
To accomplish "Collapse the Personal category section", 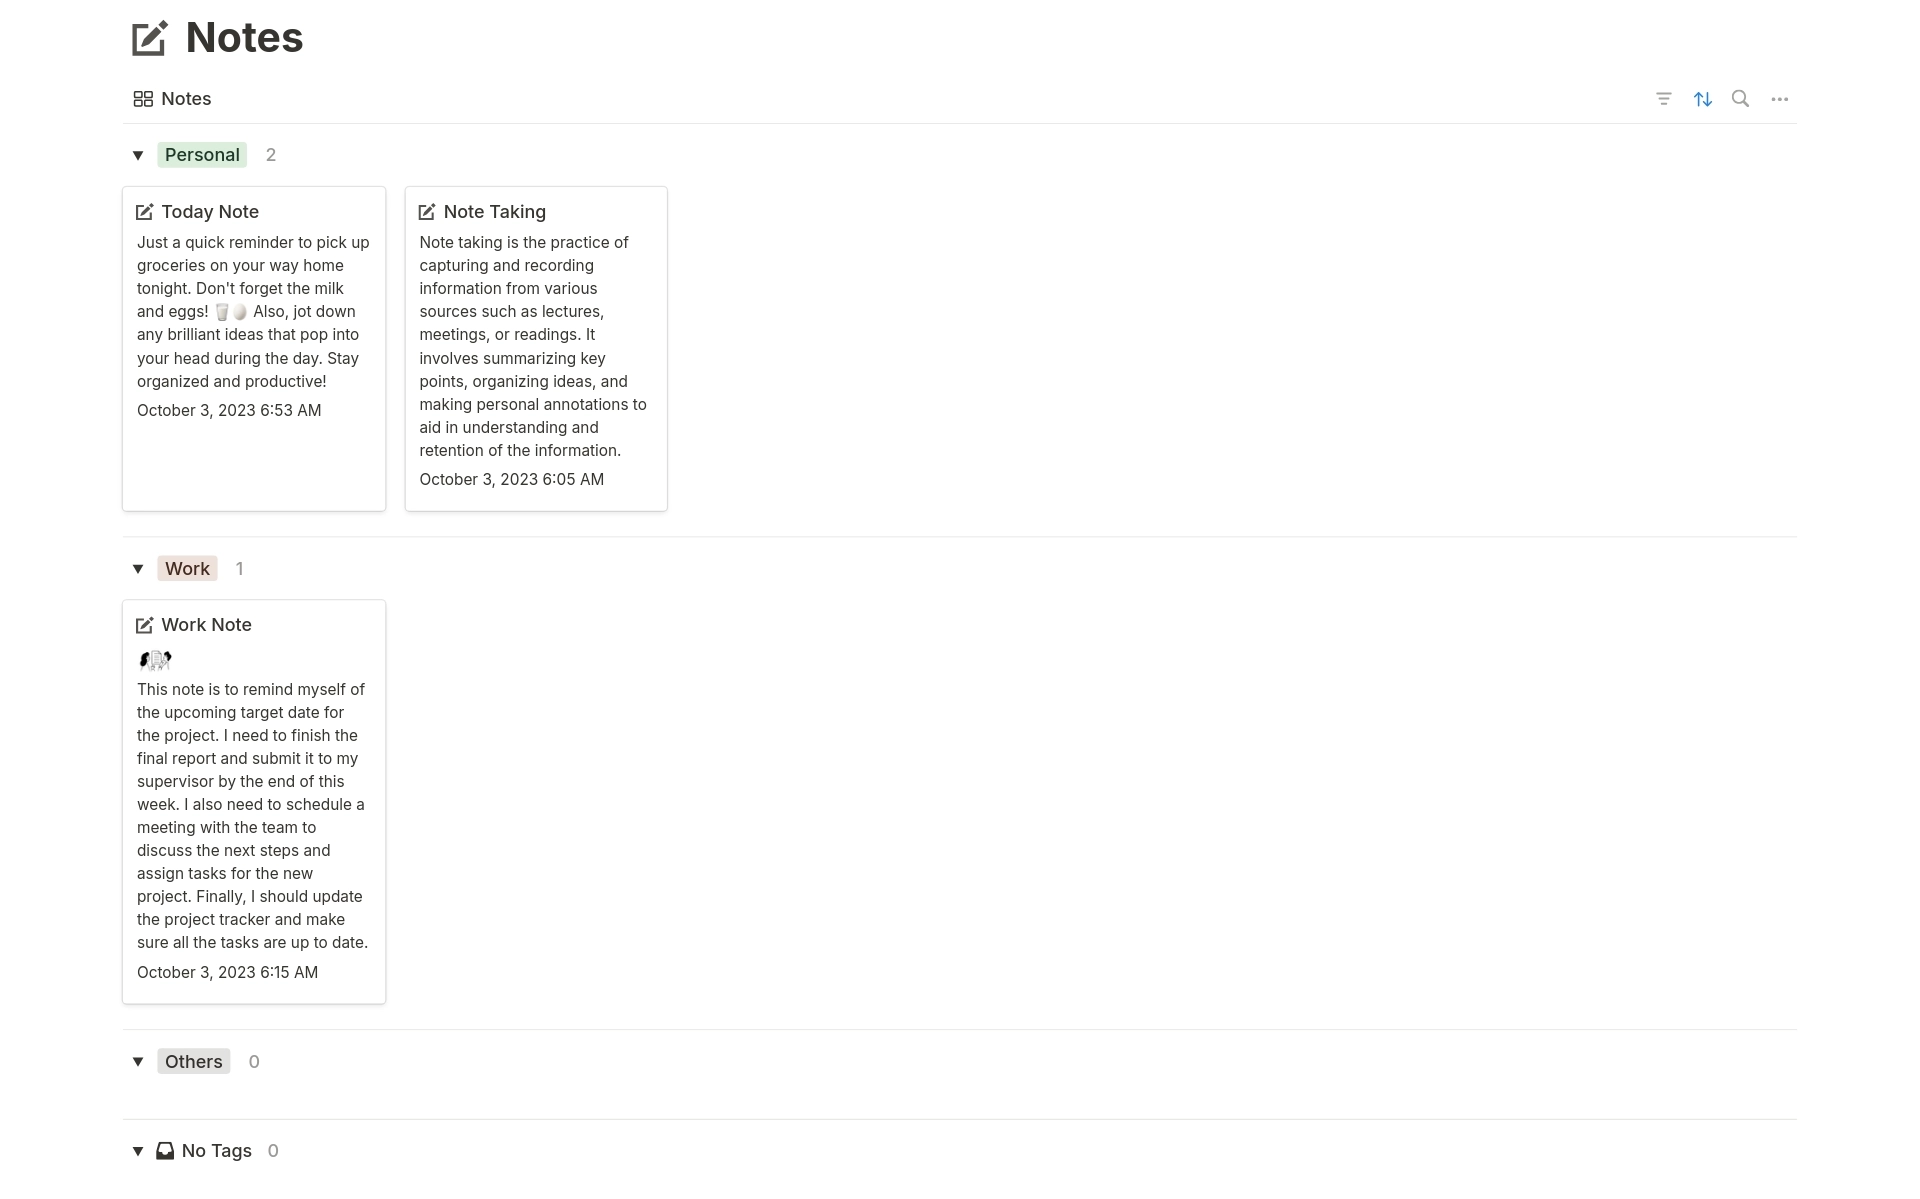I will [137, 155].
